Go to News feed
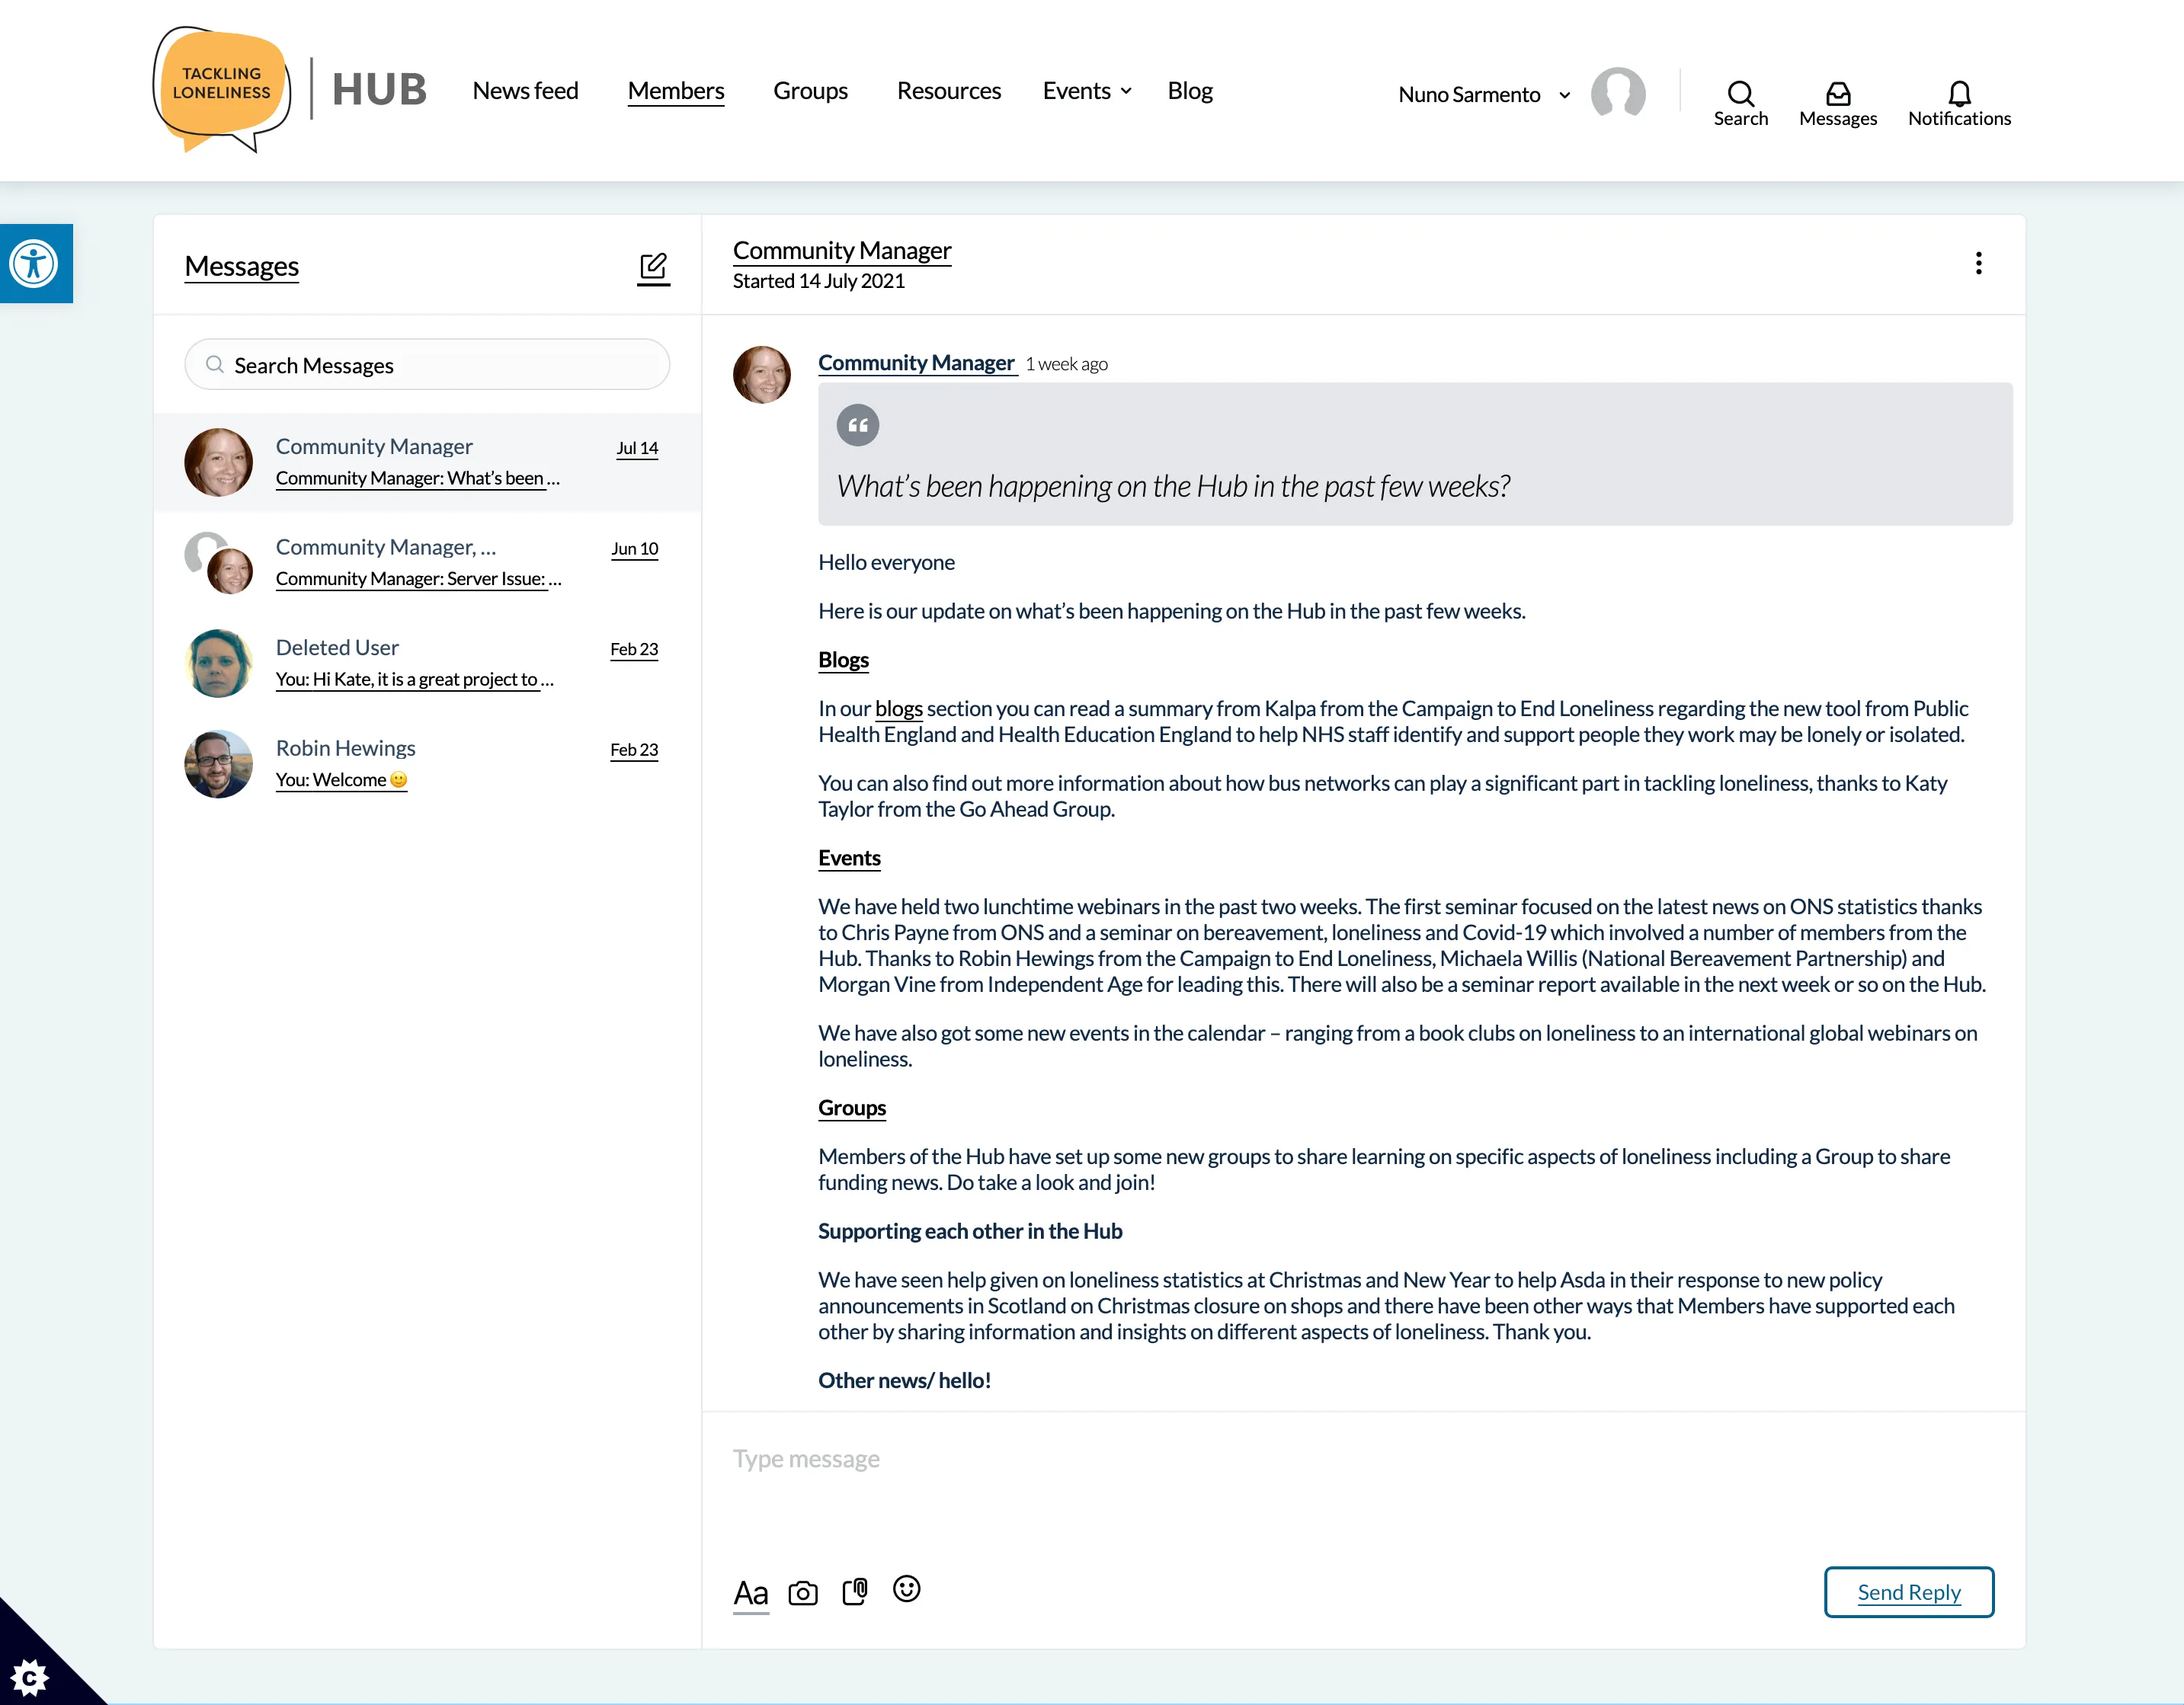 coord(525,91)
